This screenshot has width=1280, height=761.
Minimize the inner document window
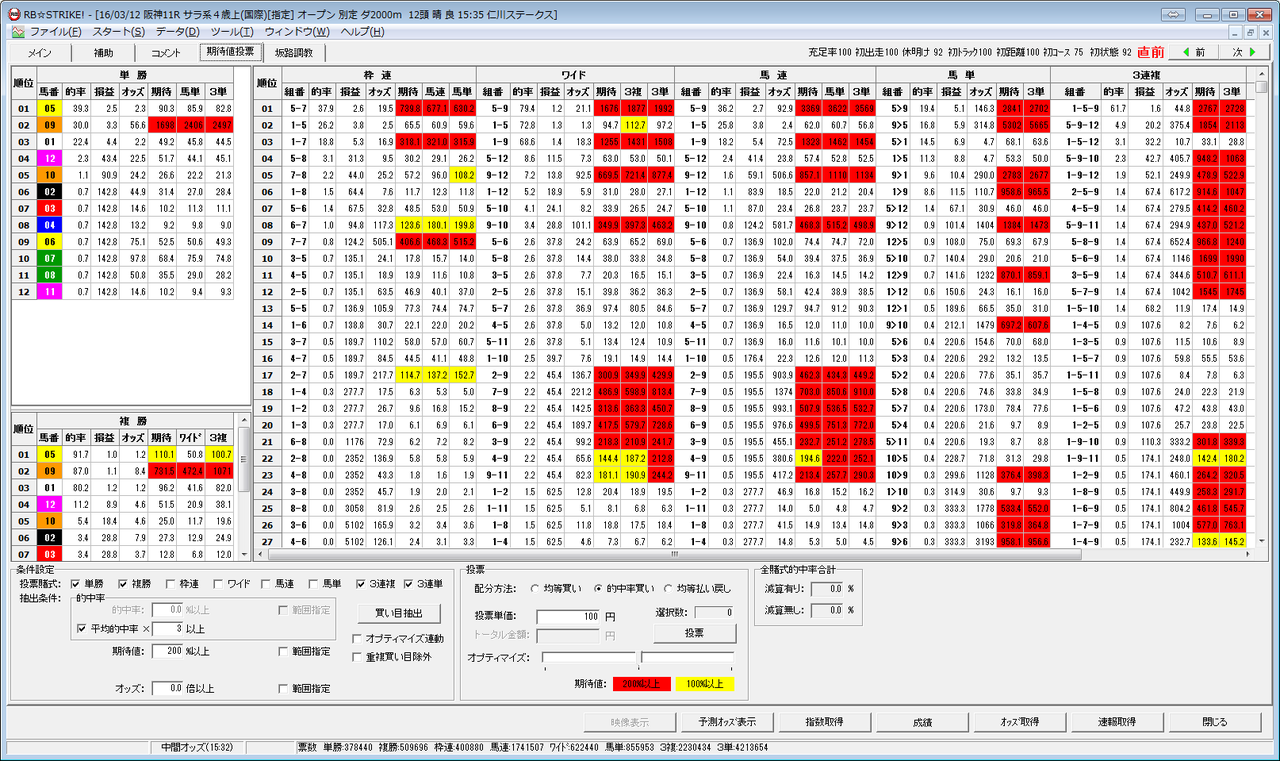tap(1237, 32)
